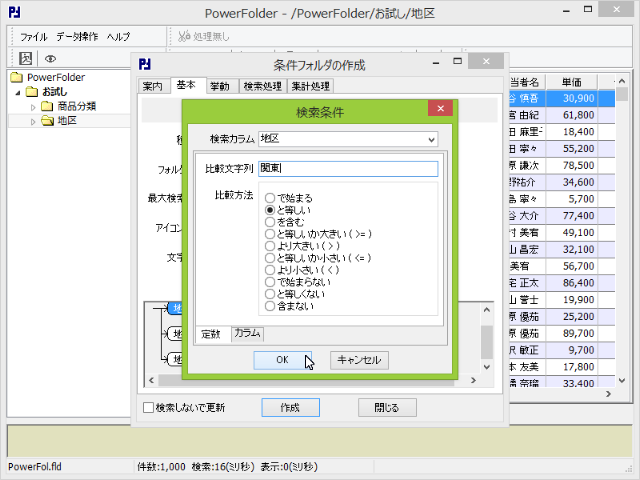
Task: Click condition tree vertical scrollbar thumb
Action: (x=487, y=342)
